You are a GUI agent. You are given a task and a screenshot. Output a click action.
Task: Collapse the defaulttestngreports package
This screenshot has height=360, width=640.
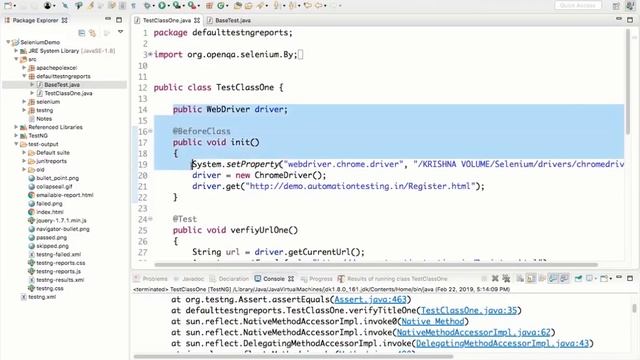point(24,76)
